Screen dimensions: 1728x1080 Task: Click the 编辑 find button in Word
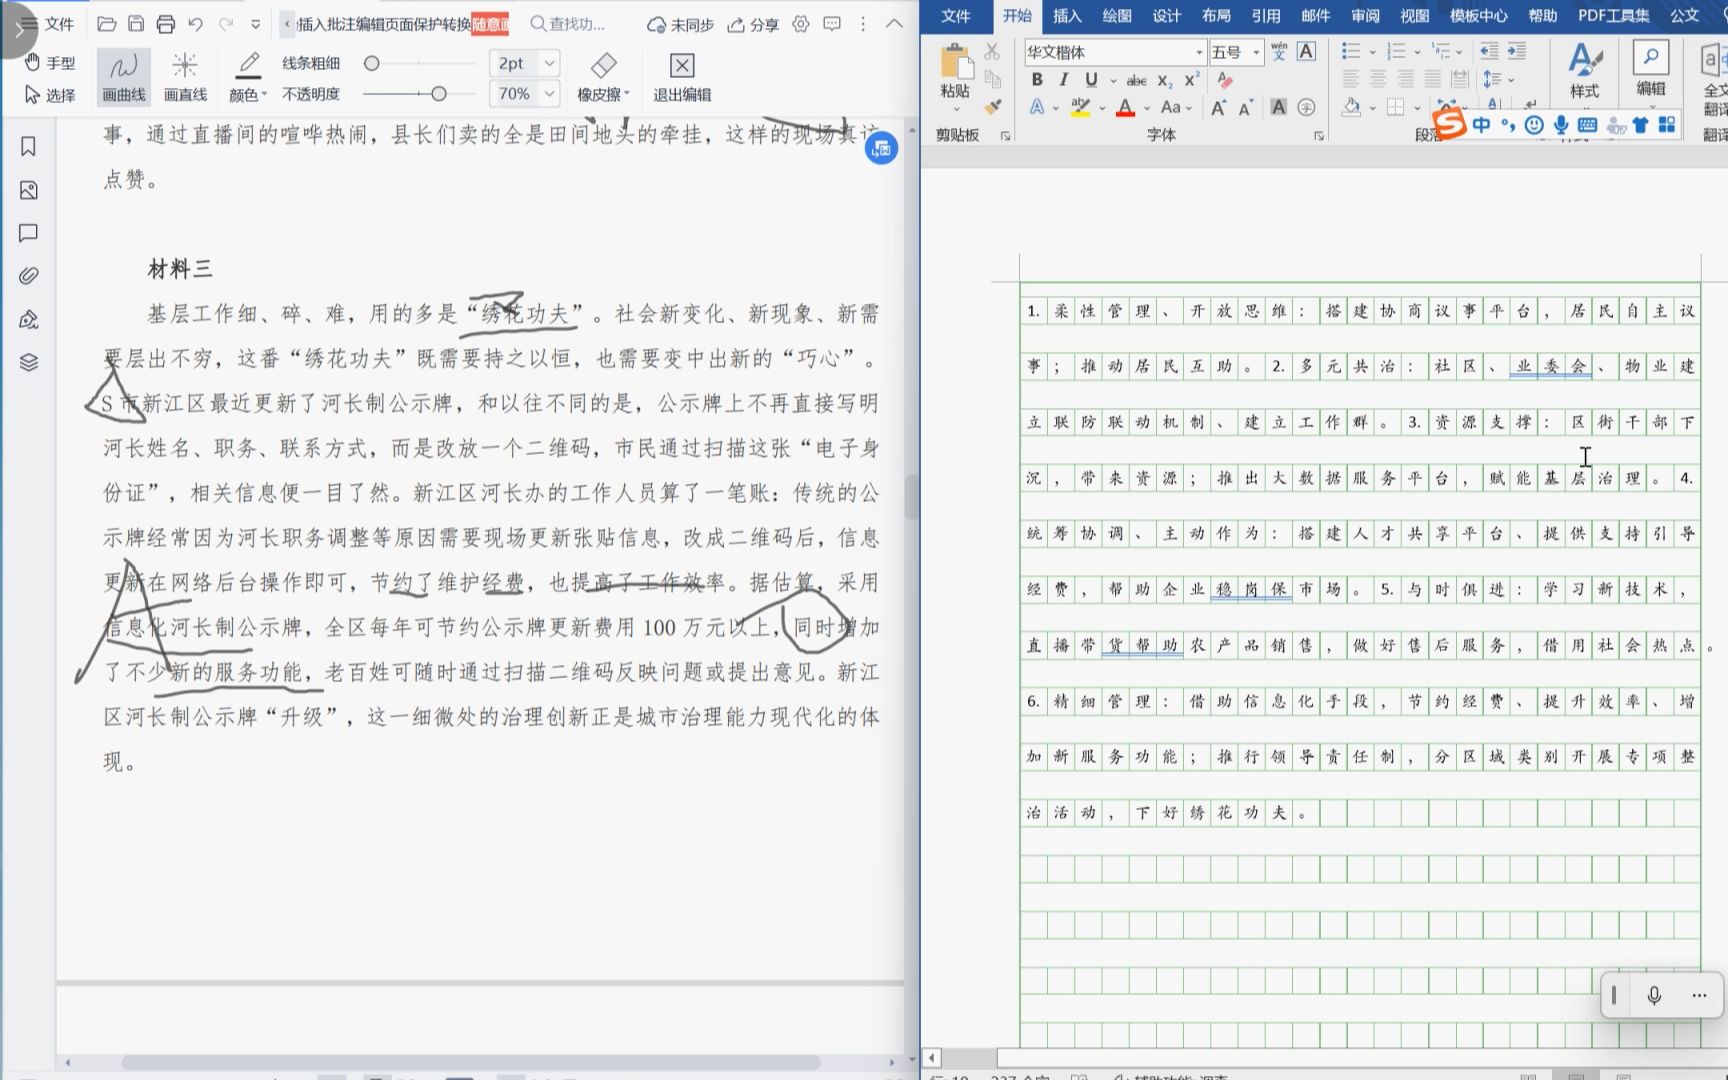(1650, 70)
